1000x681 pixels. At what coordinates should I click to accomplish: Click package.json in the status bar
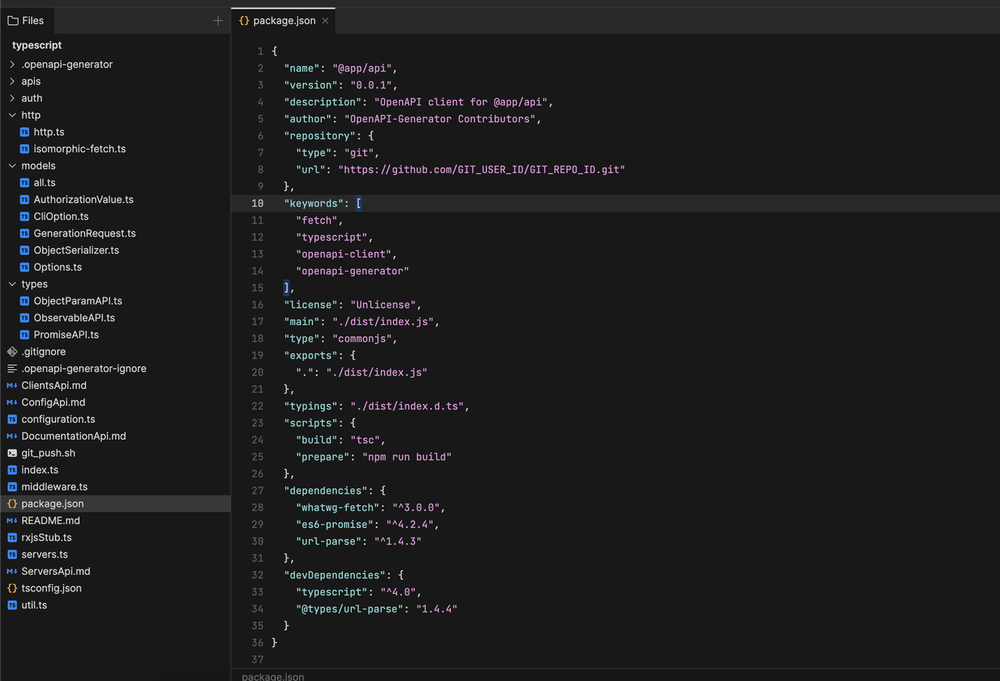click(271, 676)
